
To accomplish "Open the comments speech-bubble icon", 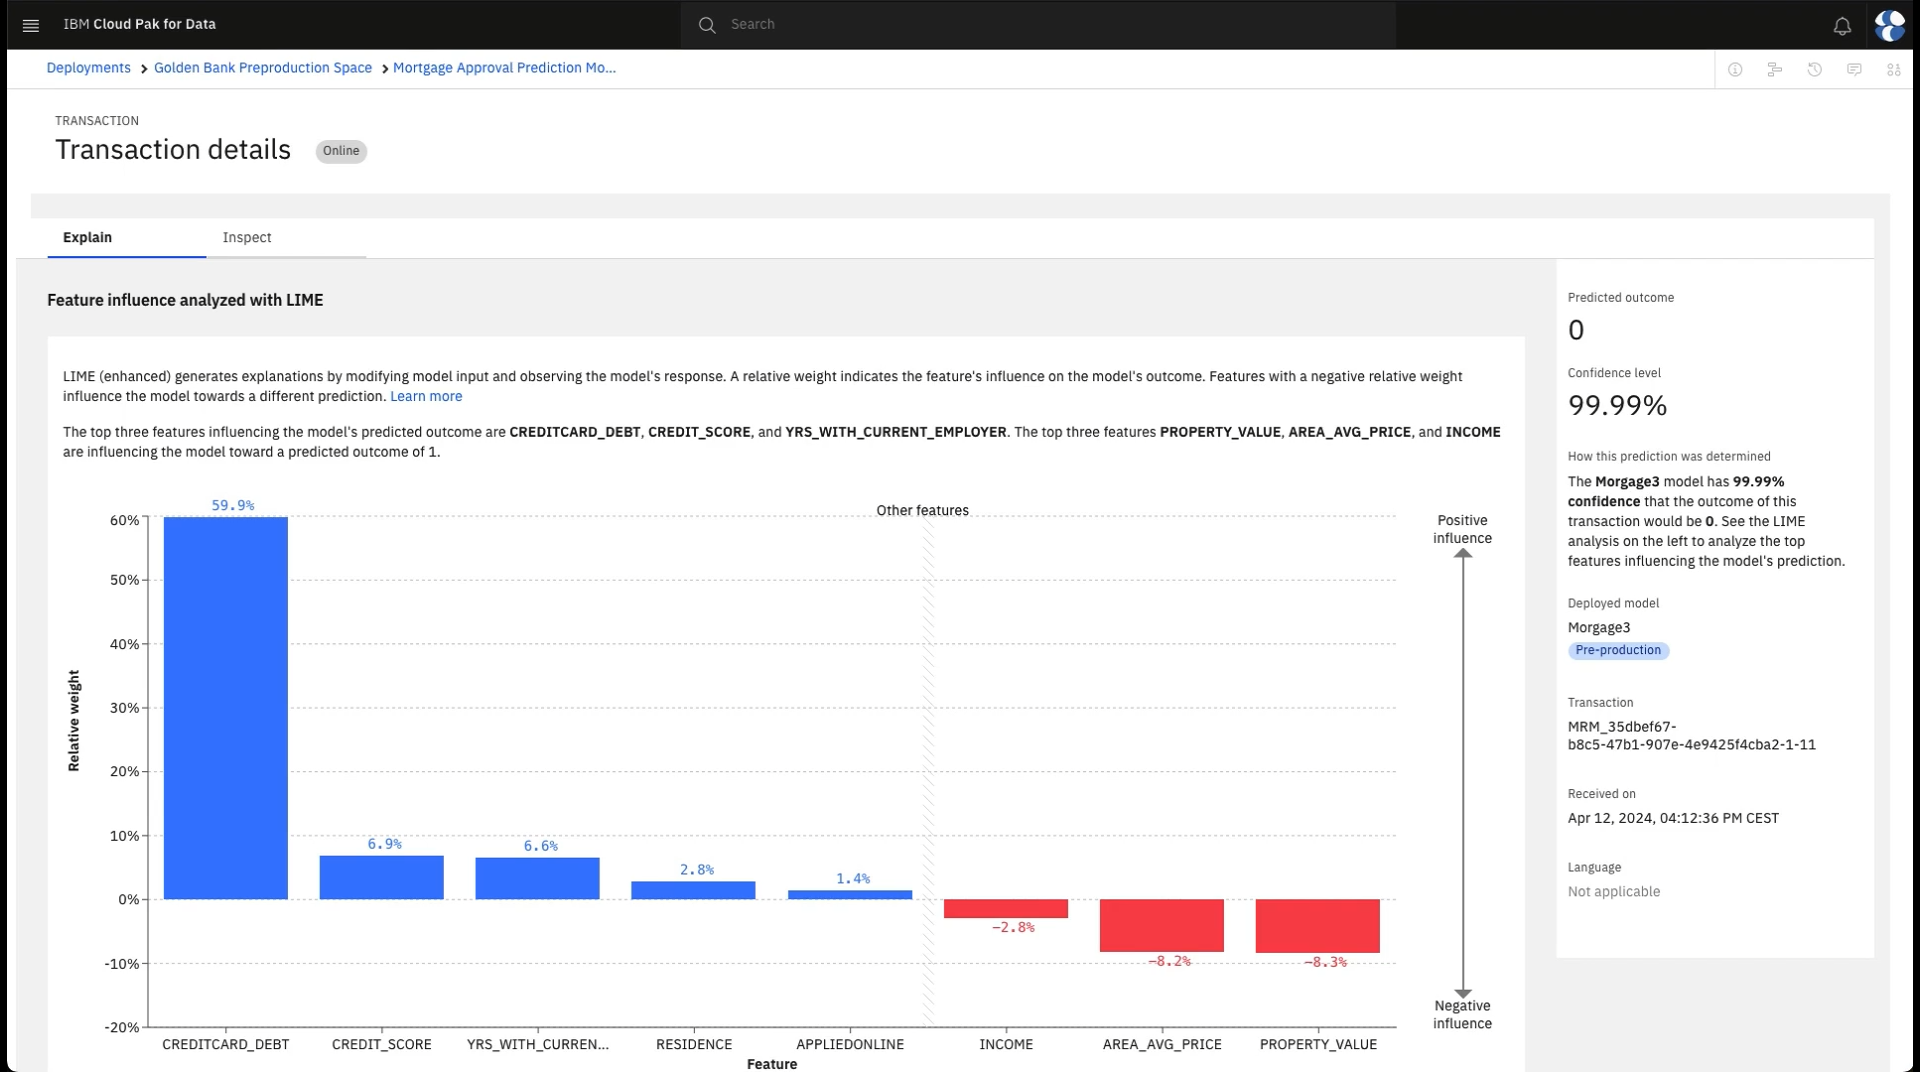I will point(1855,69).
